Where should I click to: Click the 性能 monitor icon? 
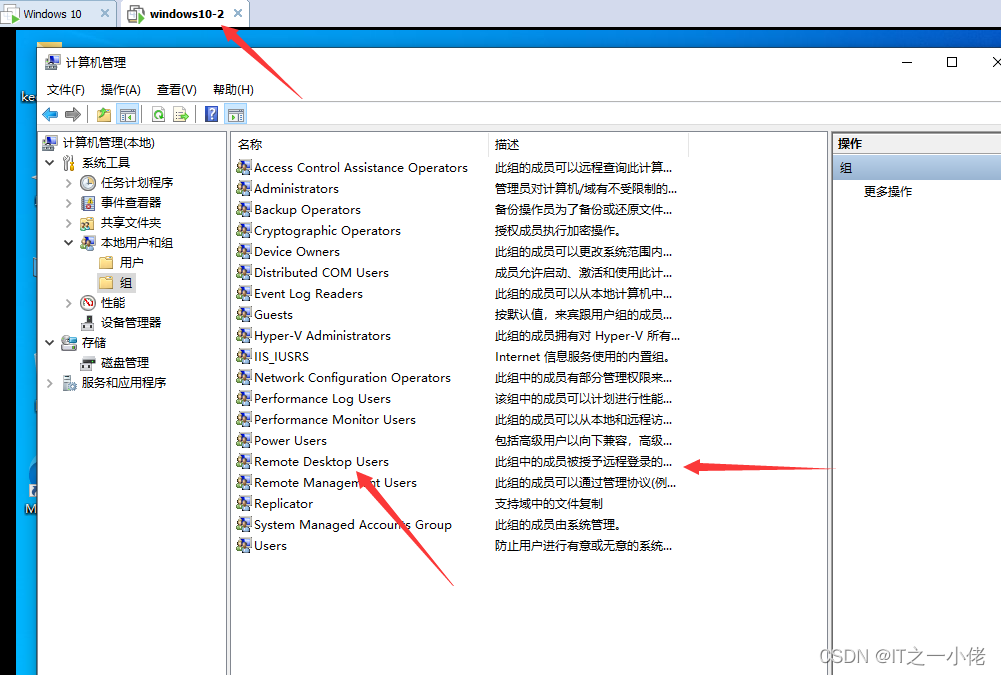tap(88, 303)
